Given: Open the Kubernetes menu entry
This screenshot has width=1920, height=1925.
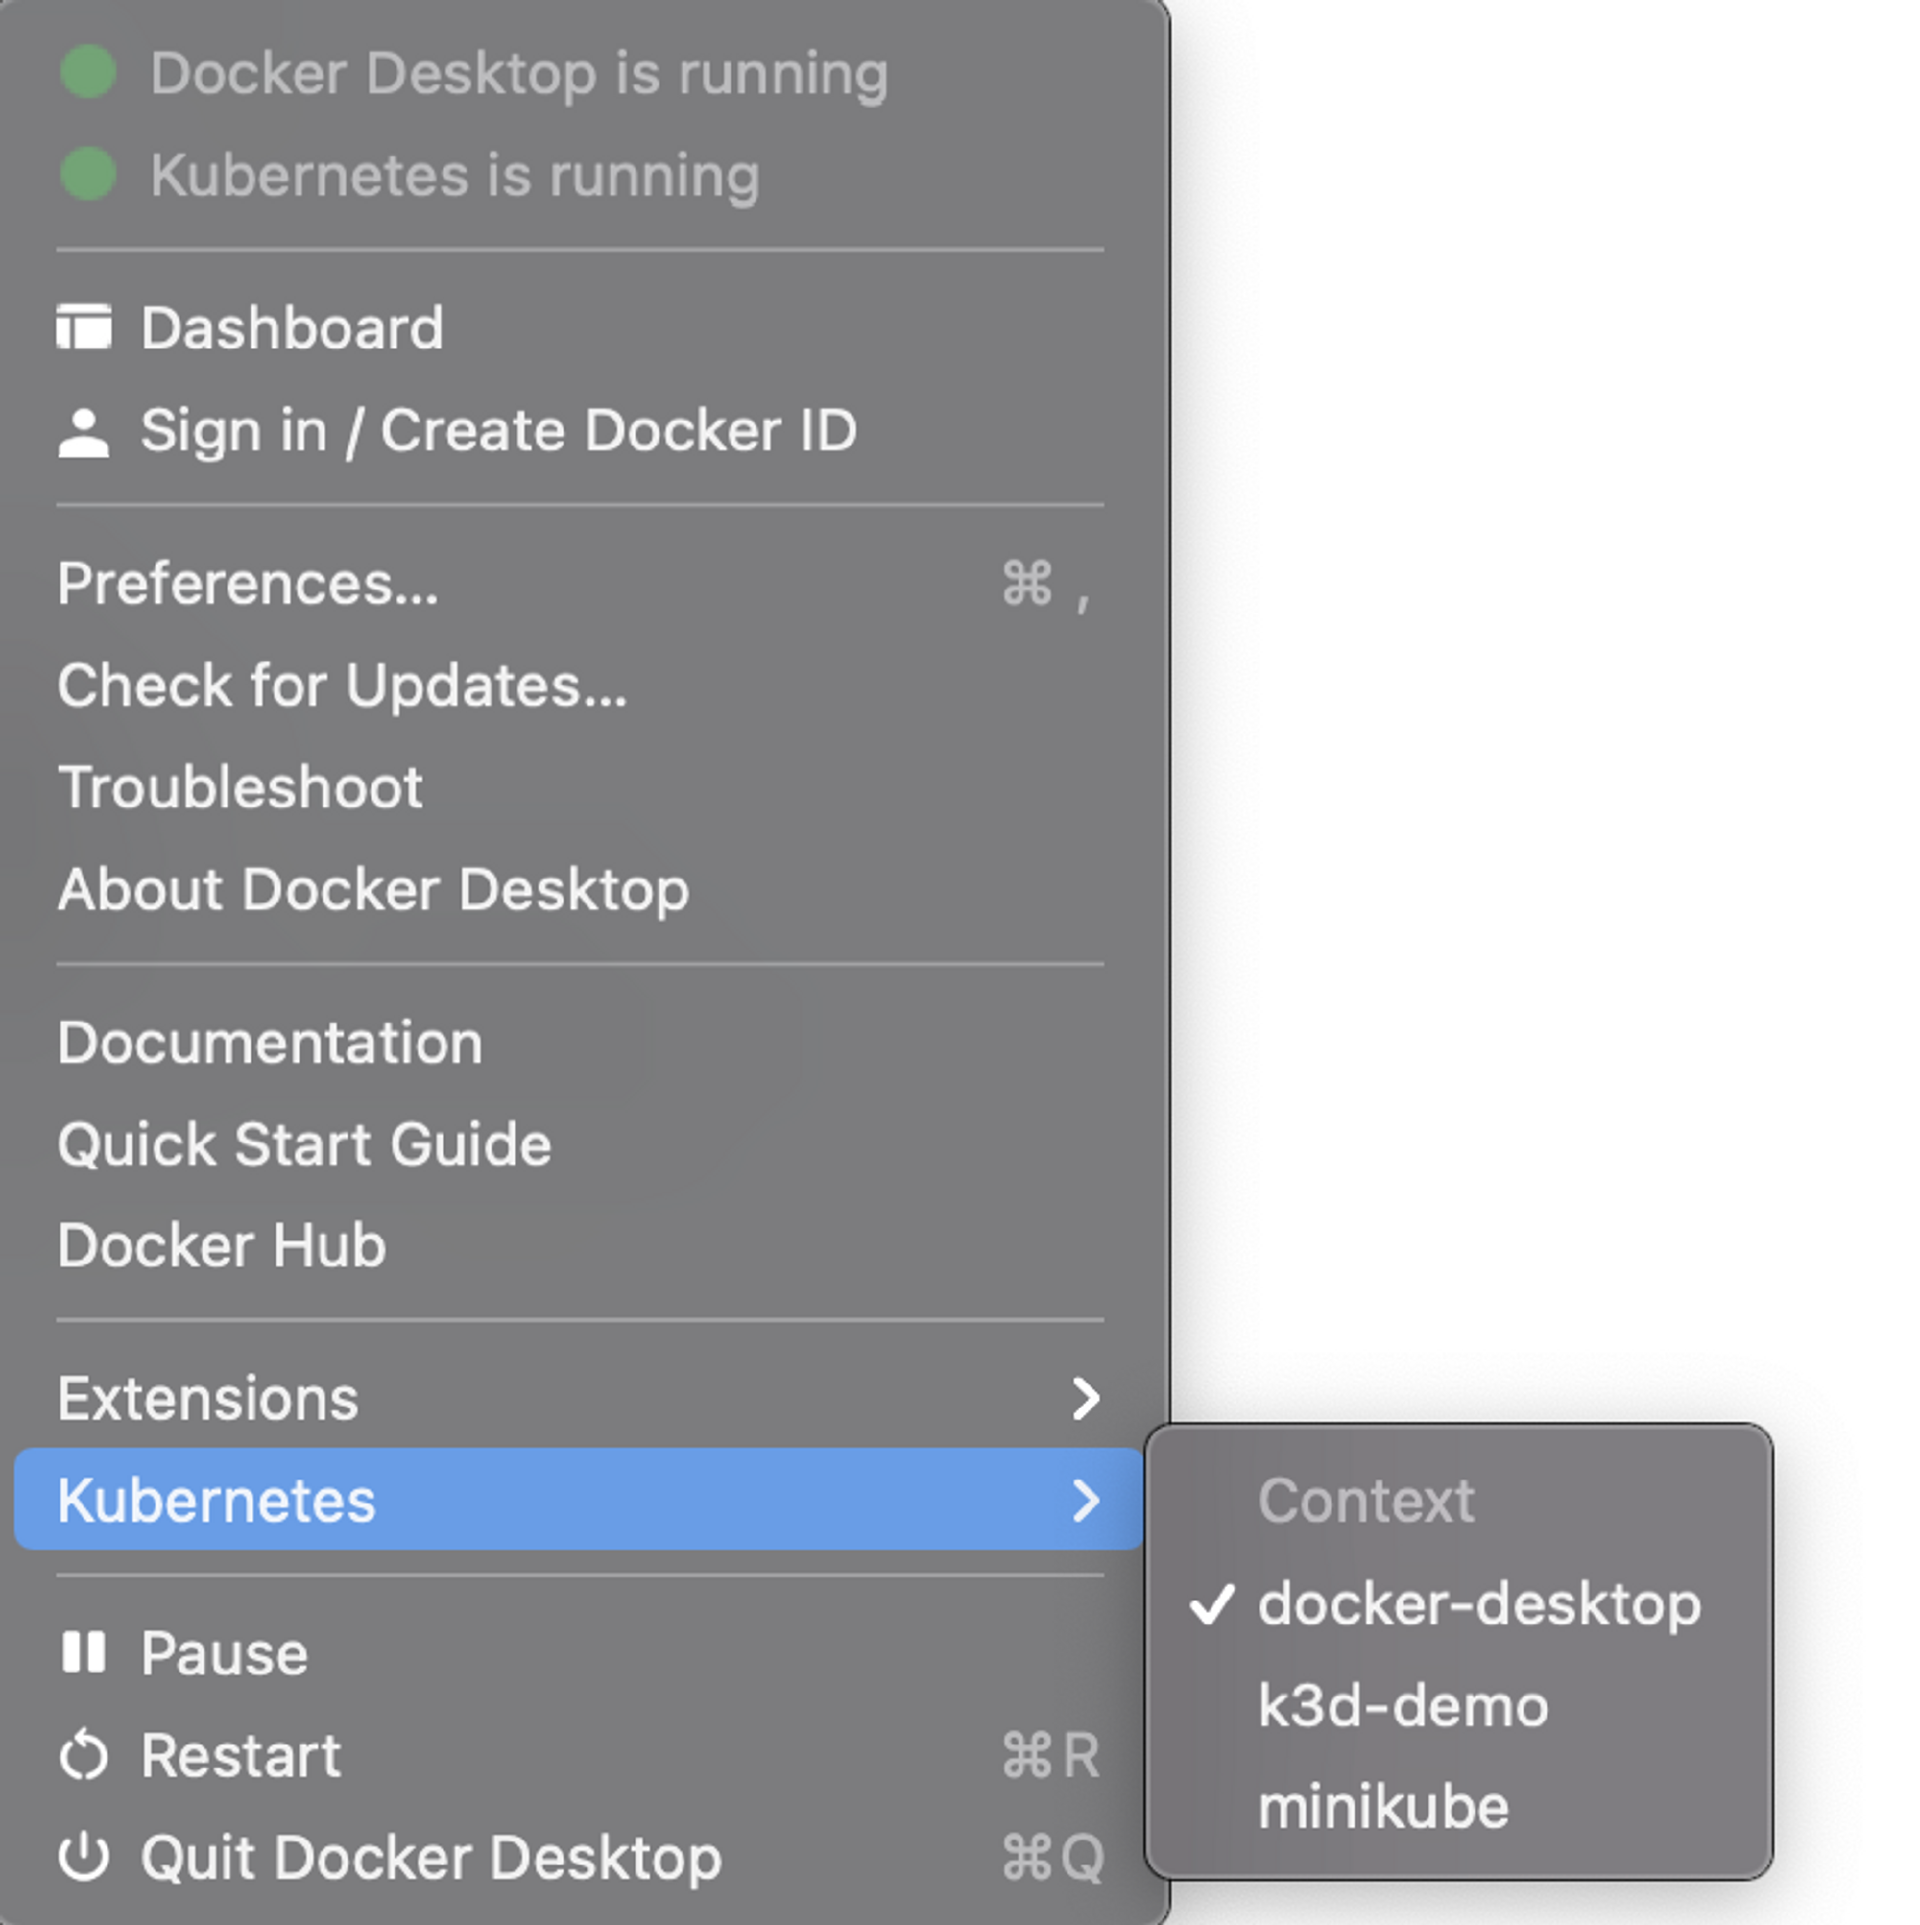Looking at the screenshot, I should tap(216, 1500).
